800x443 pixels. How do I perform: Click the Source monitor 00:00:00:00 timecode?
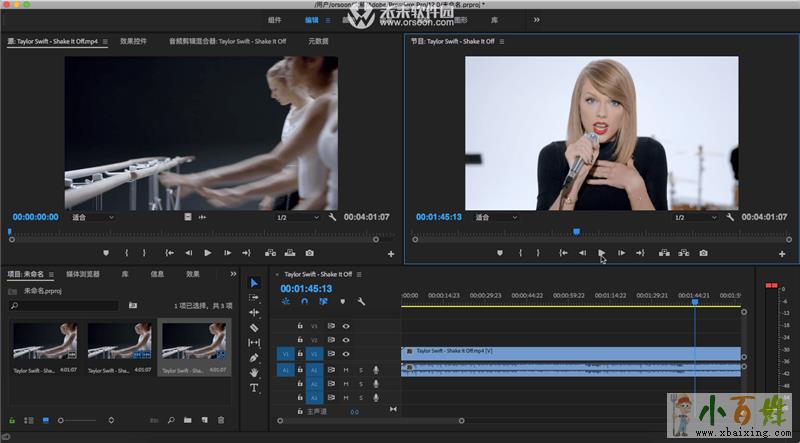36,217
